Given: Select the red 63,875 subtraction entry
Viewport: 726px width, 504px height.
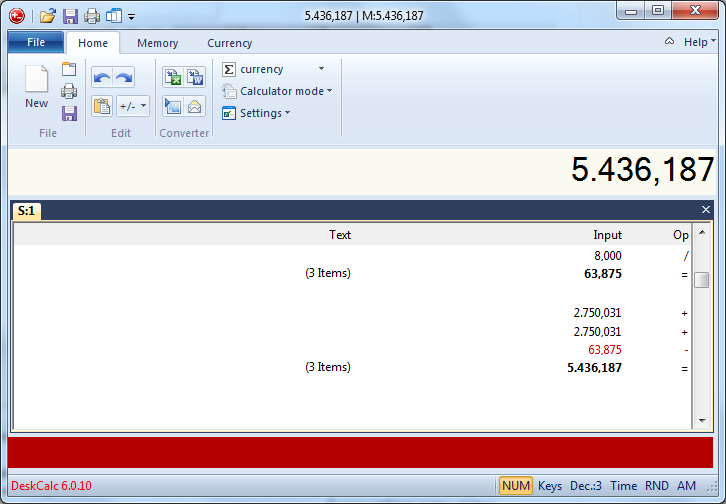Looking at the screenshot, I should [605, 350].
